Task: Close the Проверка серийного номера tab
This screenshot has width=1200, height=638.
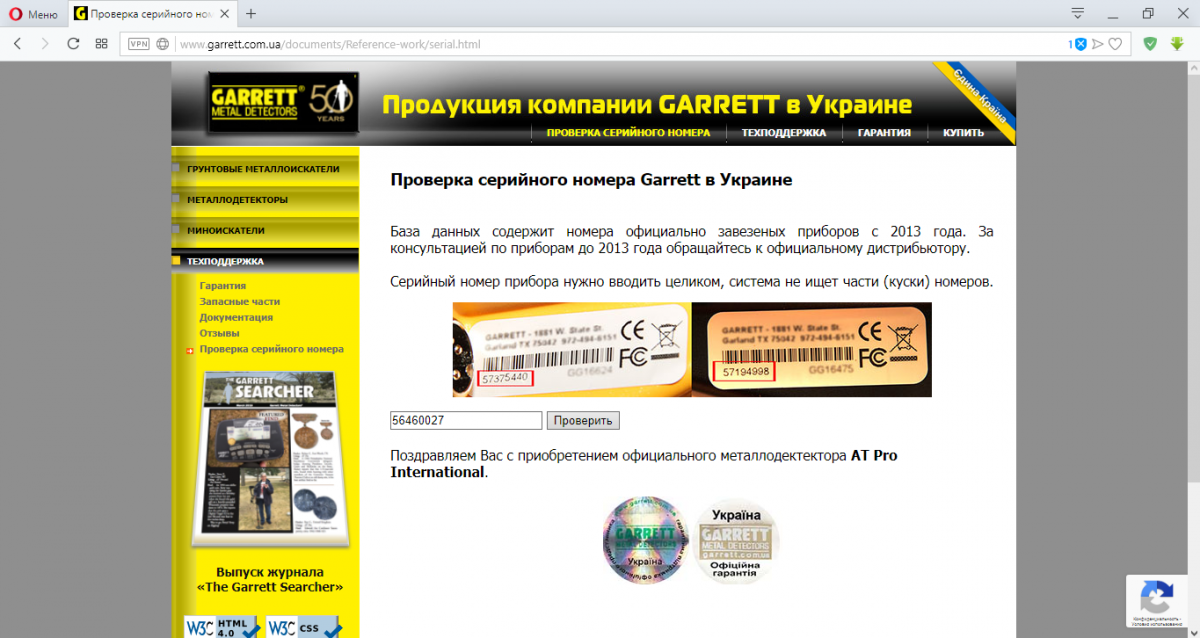Action: (x=225, y=14)
